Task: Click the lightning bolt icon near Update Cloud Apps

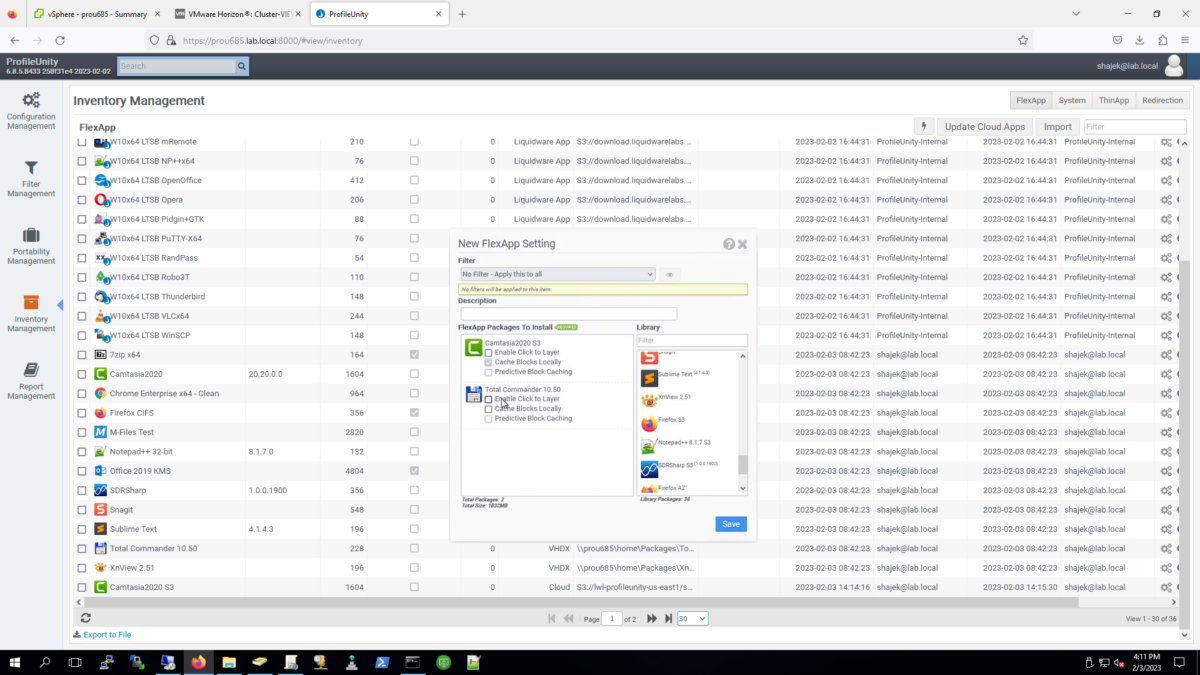Action: 922,125
